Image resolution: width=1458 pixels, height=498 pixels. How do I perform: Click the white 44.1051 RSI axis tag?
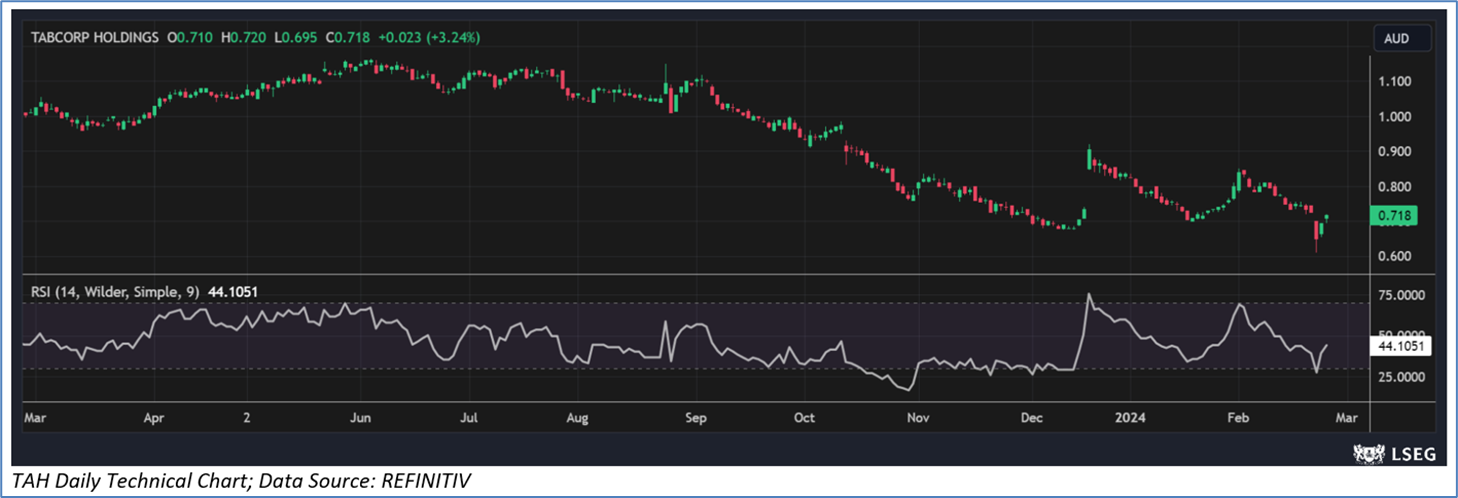coord(1401,346)
